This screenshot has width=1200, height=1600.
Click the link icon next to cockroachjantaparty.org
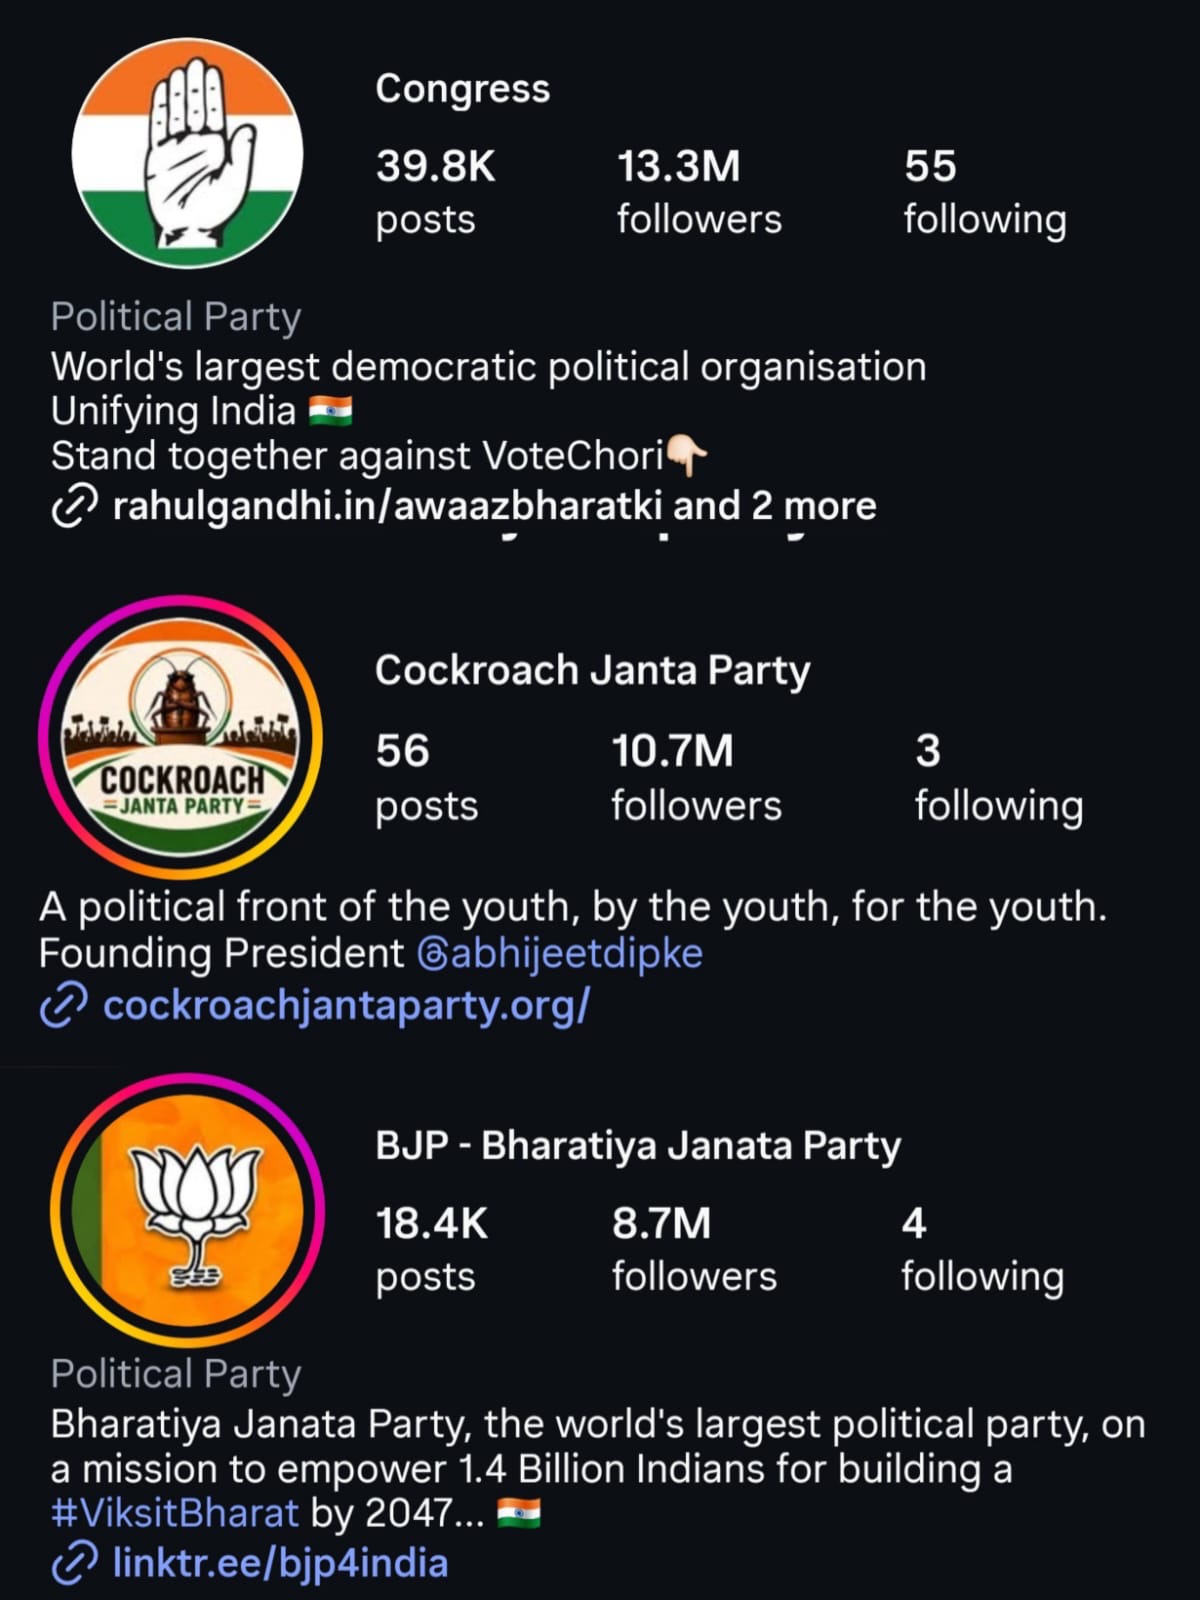[x=64, y=1005]
